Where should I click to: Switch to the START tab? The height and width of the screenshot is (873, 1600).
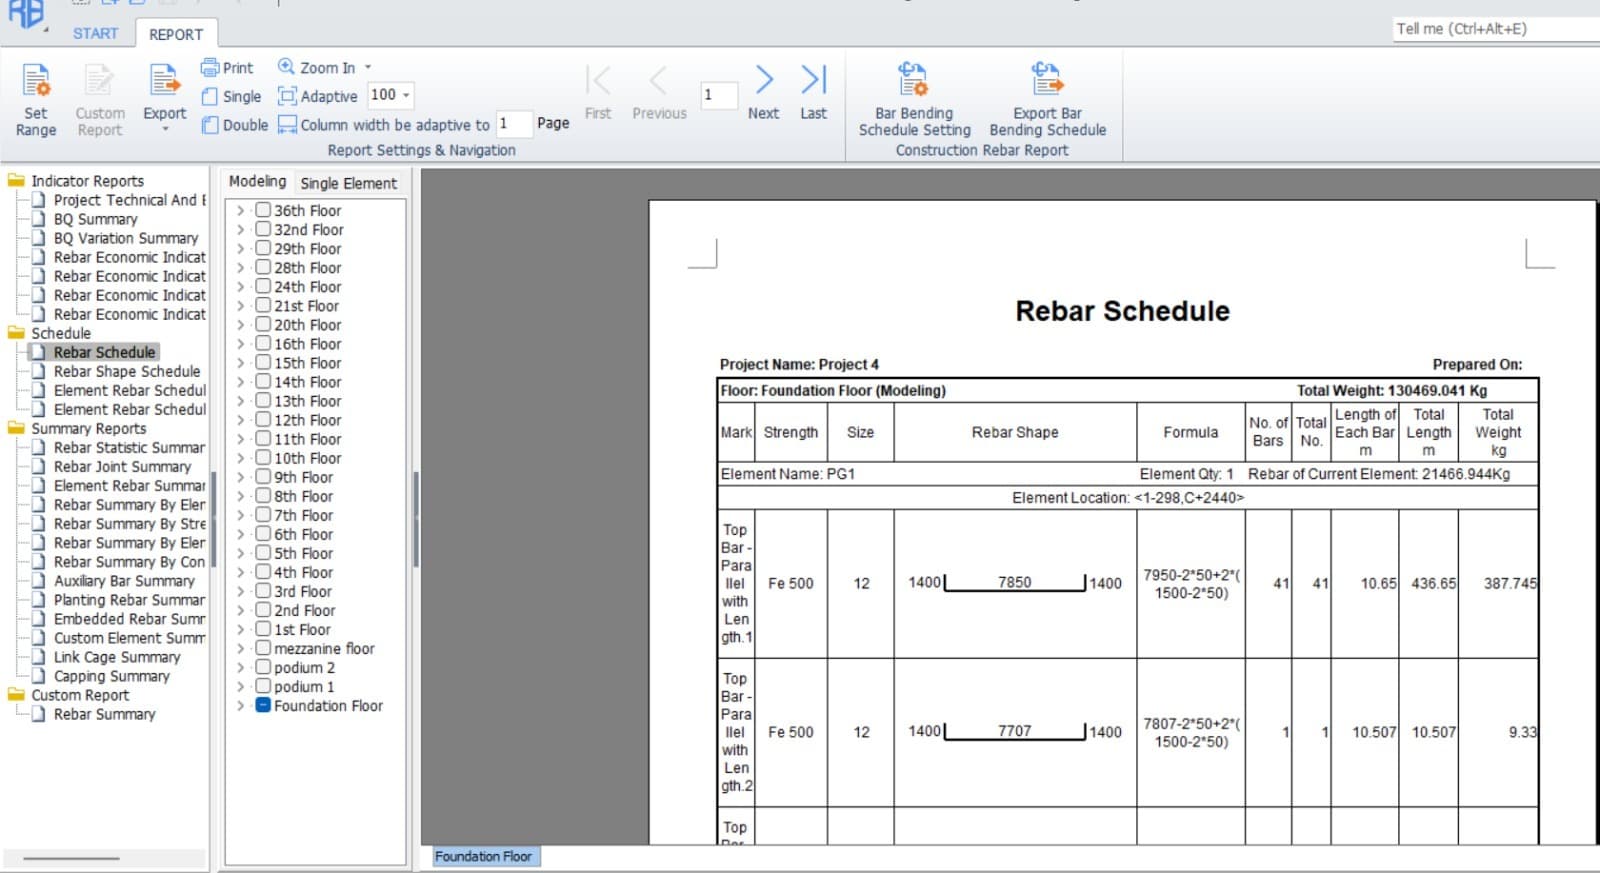pos(95,33)
